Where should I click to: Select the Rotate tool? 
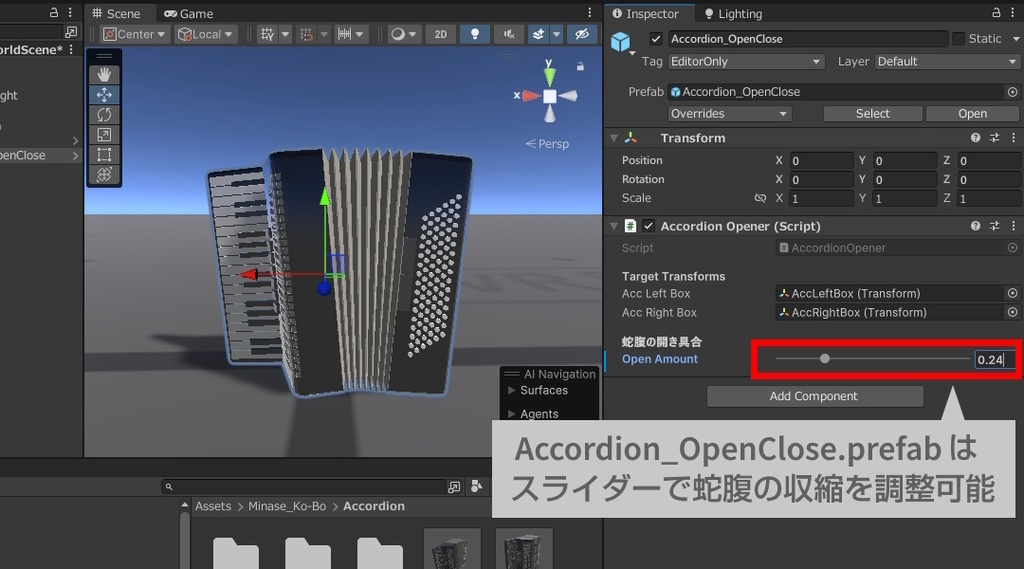[104, 115]
